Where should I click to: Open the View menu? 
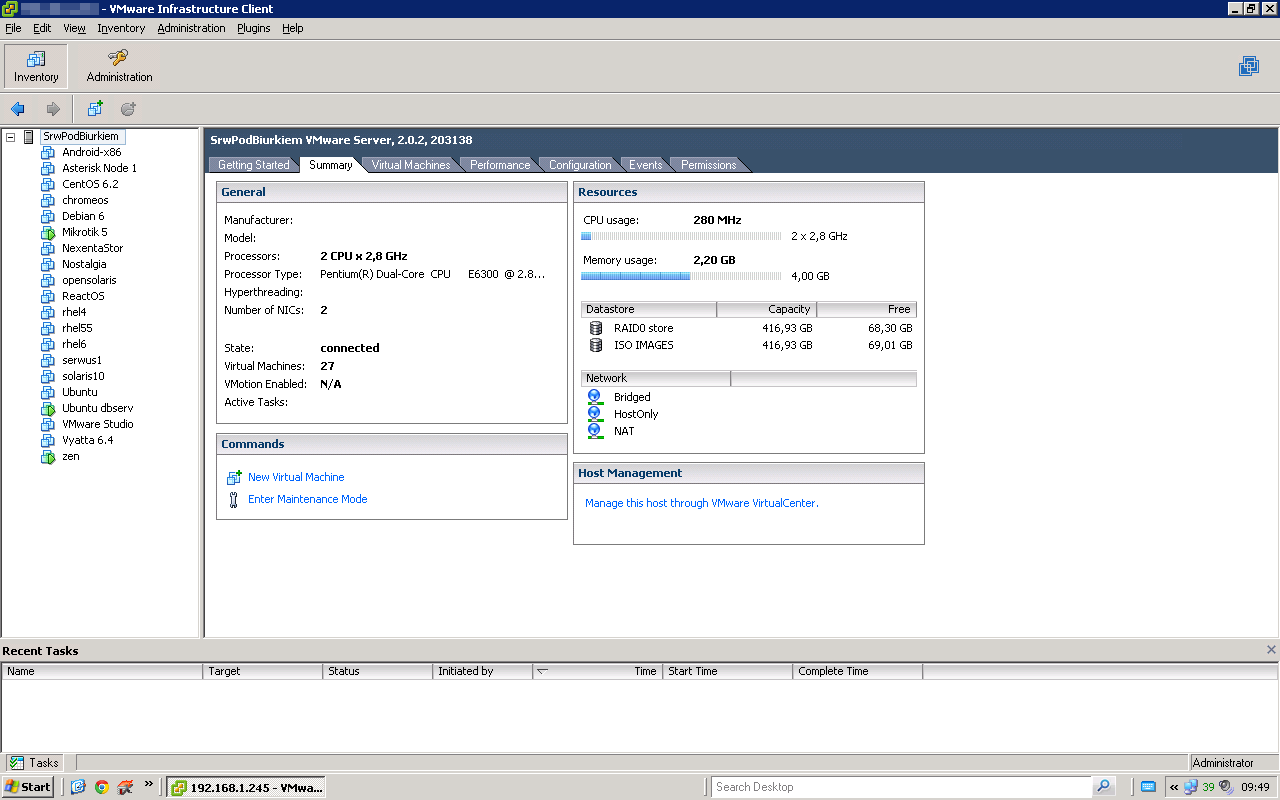click(x=74, y=28)
